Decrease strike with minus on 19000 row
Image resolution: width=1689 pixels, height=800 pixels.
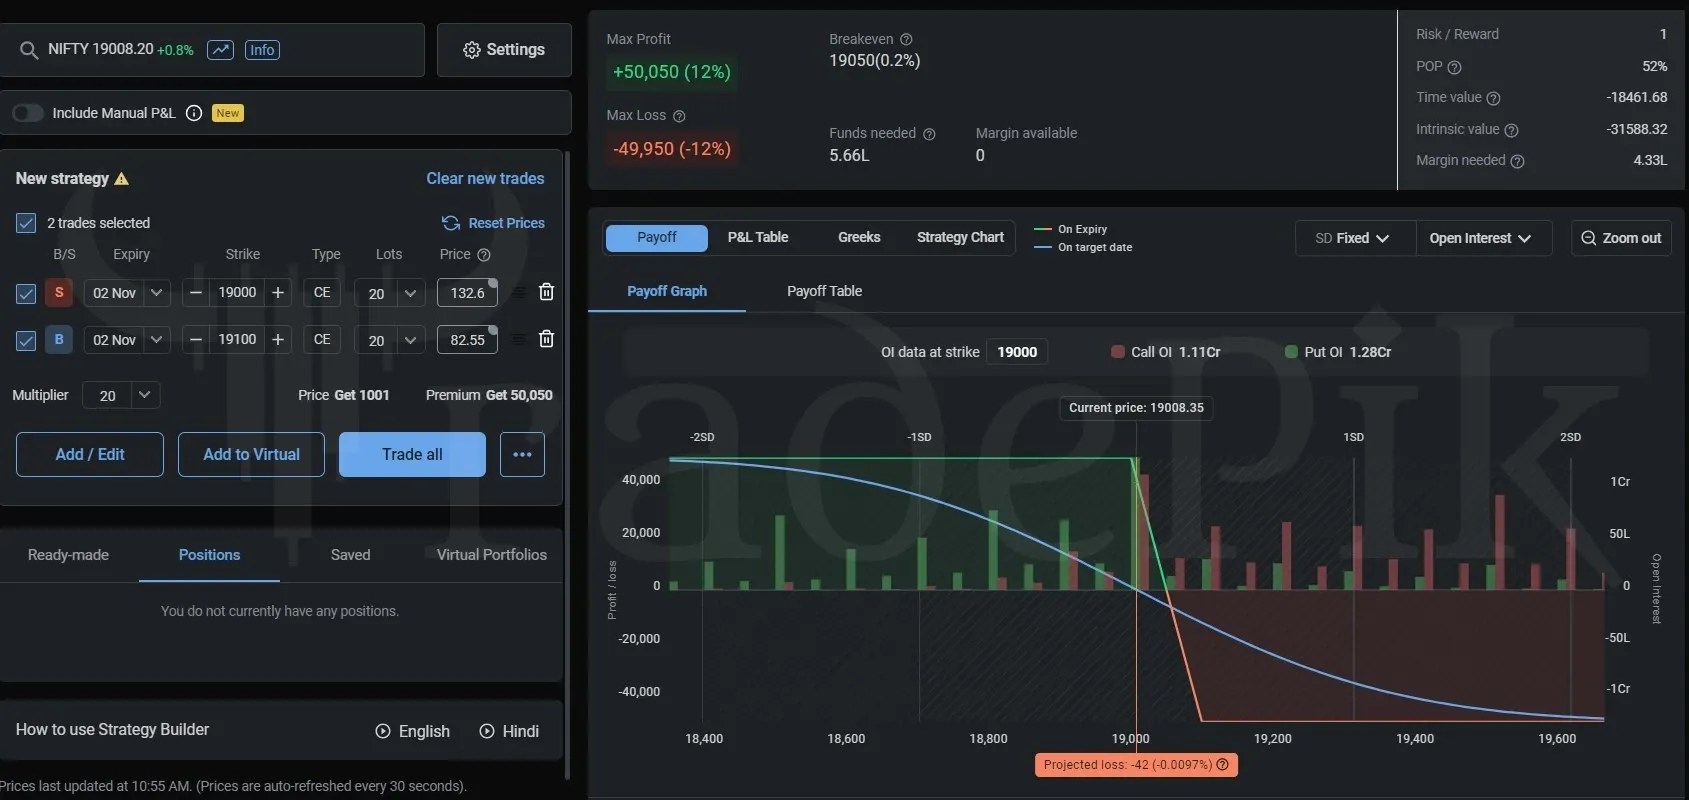pyautogui.click(x=196, y=293)
